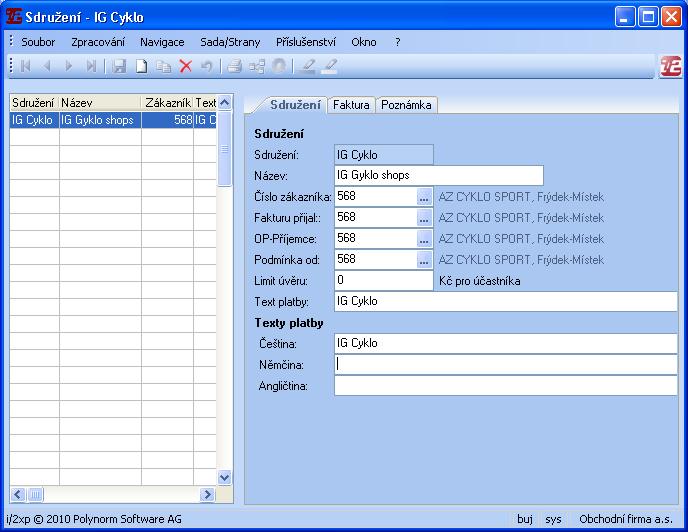
Task: Click the Číslo zákazníka field with 568
Action: click(x=376, y=197)
